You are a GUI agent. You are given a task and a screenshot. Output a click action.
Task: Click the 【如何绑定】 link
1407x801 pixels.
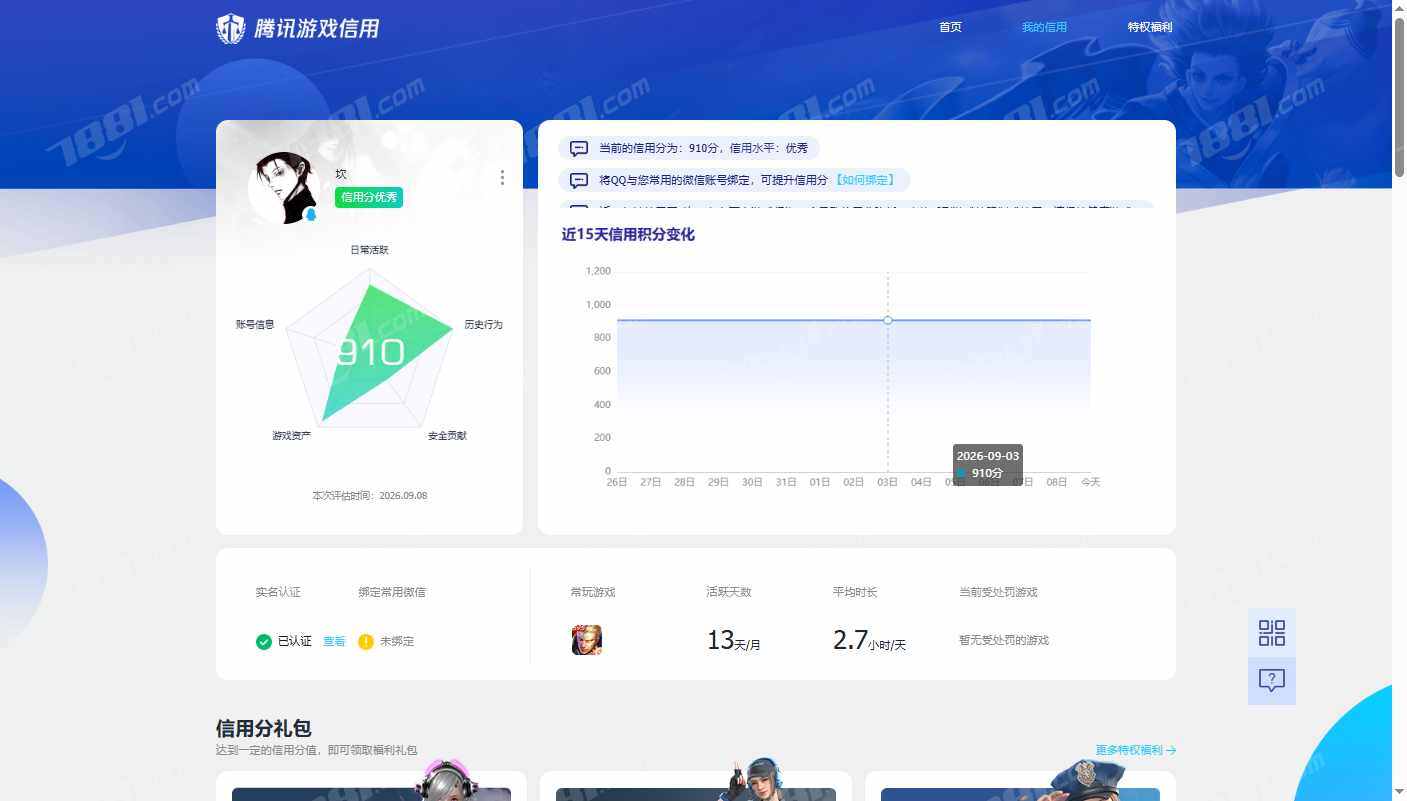click(x=864, y=180)
